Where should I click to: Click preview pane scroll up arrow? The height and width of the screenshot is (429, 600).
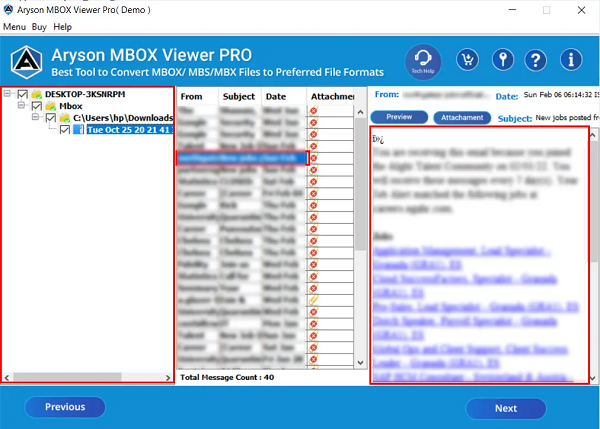593,135
